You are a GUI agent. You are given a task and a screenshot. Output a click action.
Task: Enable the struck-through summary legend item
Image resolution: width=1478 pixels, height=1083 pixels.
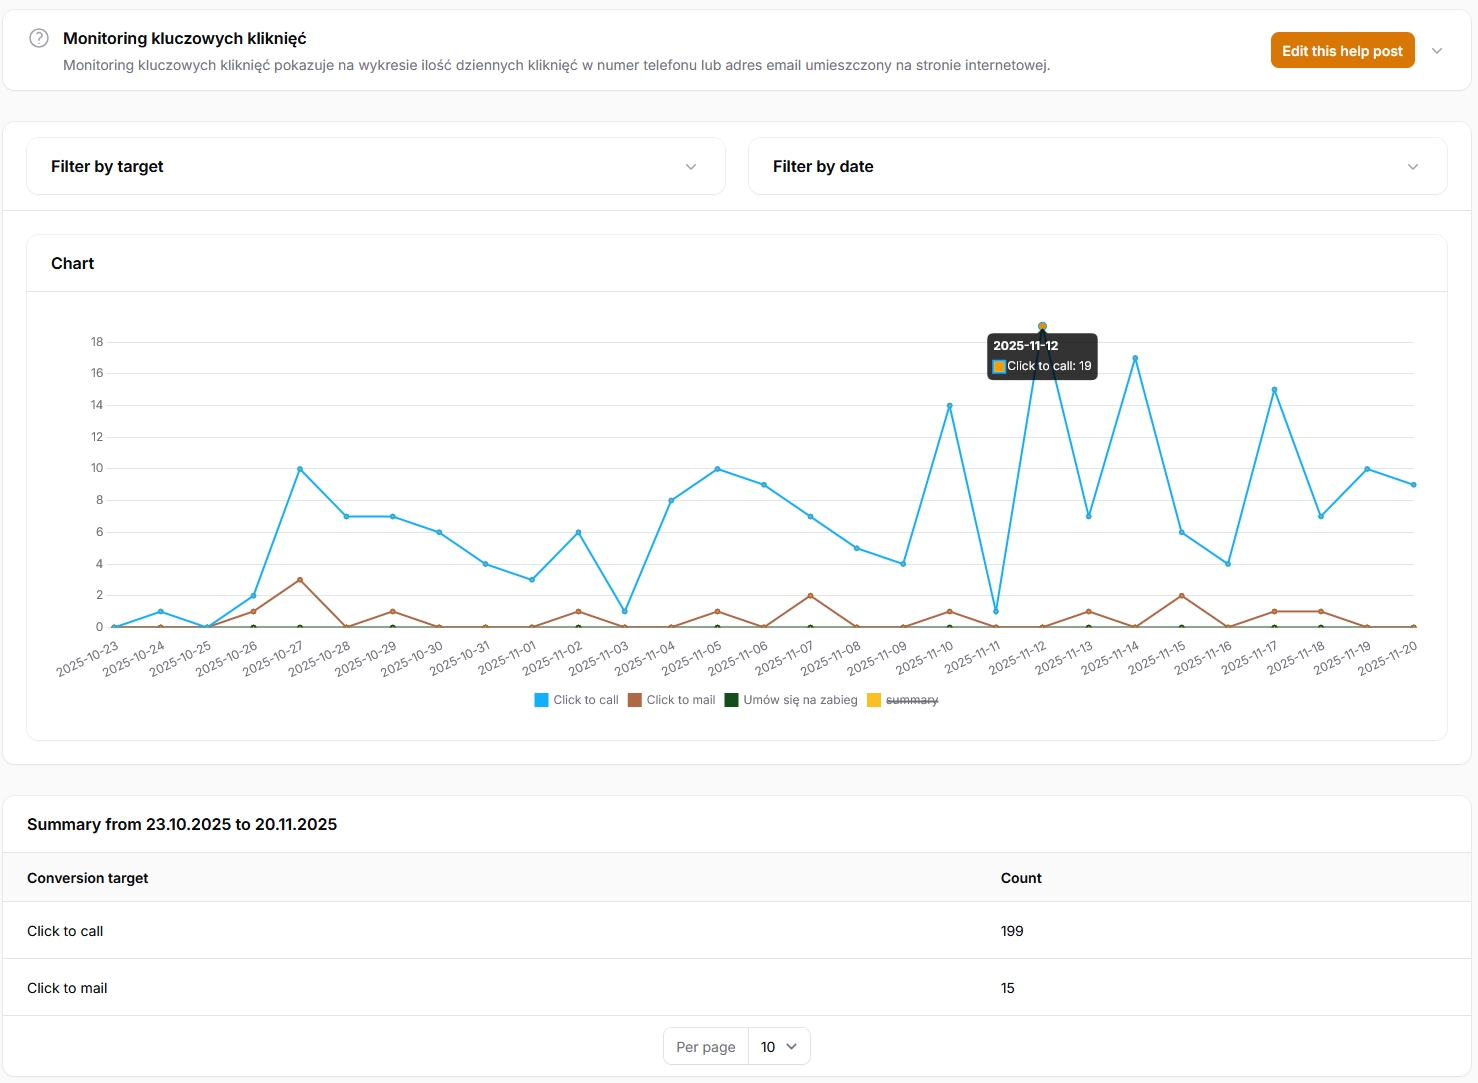pos(911,700)
